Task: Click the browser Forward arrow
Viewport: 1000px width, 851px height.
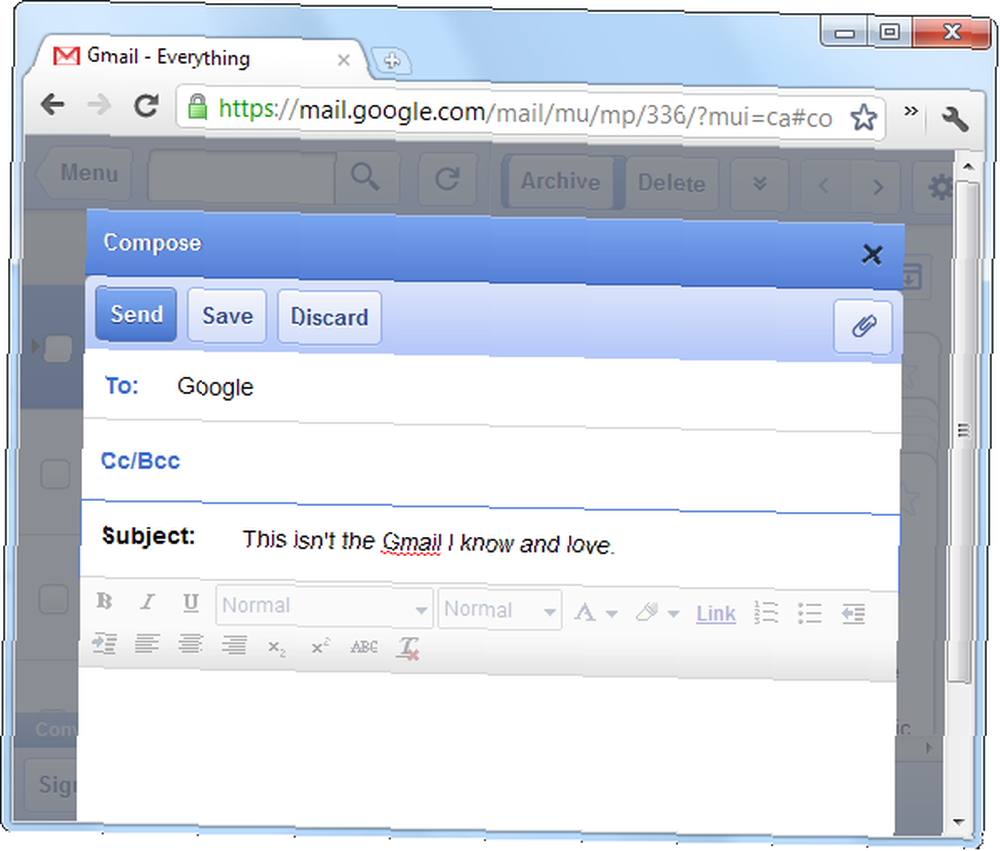Action: pyautogui.click(x=99, y=105)
